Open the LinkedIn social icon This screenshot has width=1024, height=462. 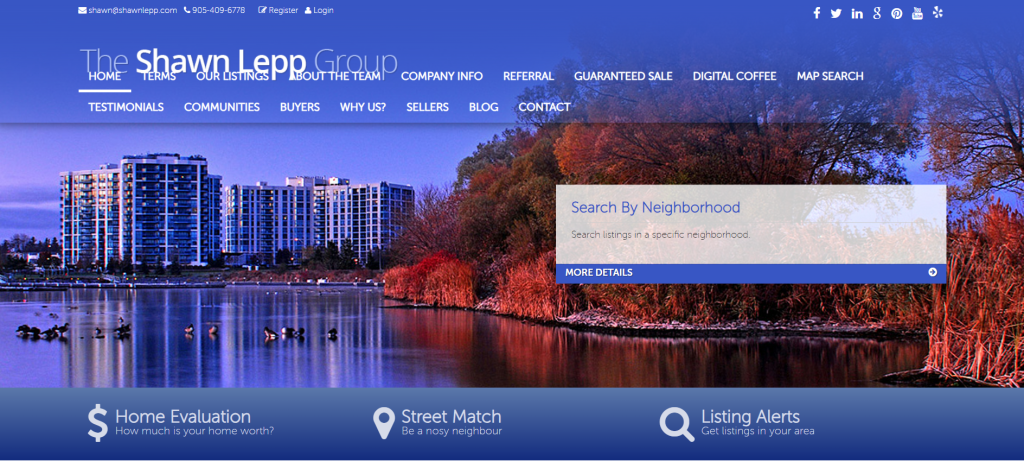pyautogui.click(x=857, y=13)
